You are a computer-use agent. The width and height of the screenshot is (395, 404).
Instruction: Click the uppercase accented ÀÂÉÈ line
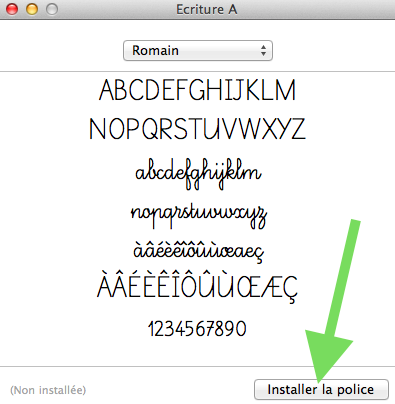pyautogui.click(x=197, y=287)
